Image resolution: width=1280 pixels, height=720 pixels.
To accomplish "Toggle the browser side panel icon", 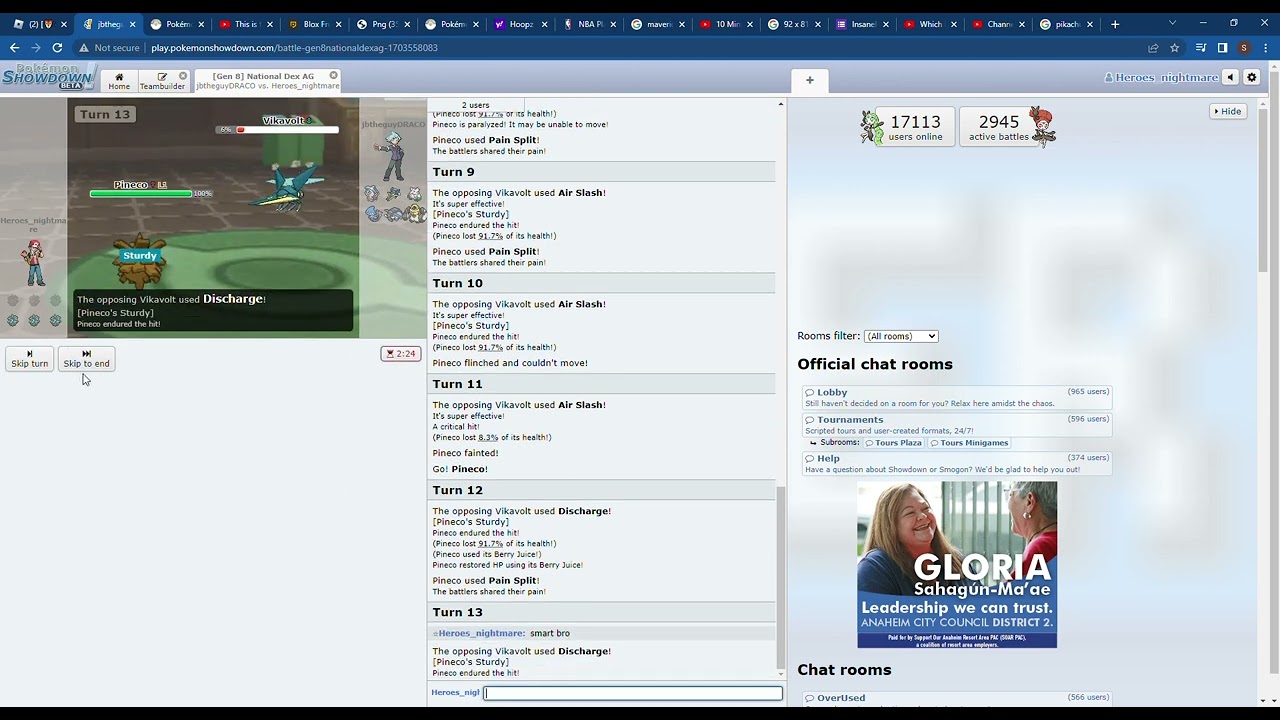I will pos(1222,48).
